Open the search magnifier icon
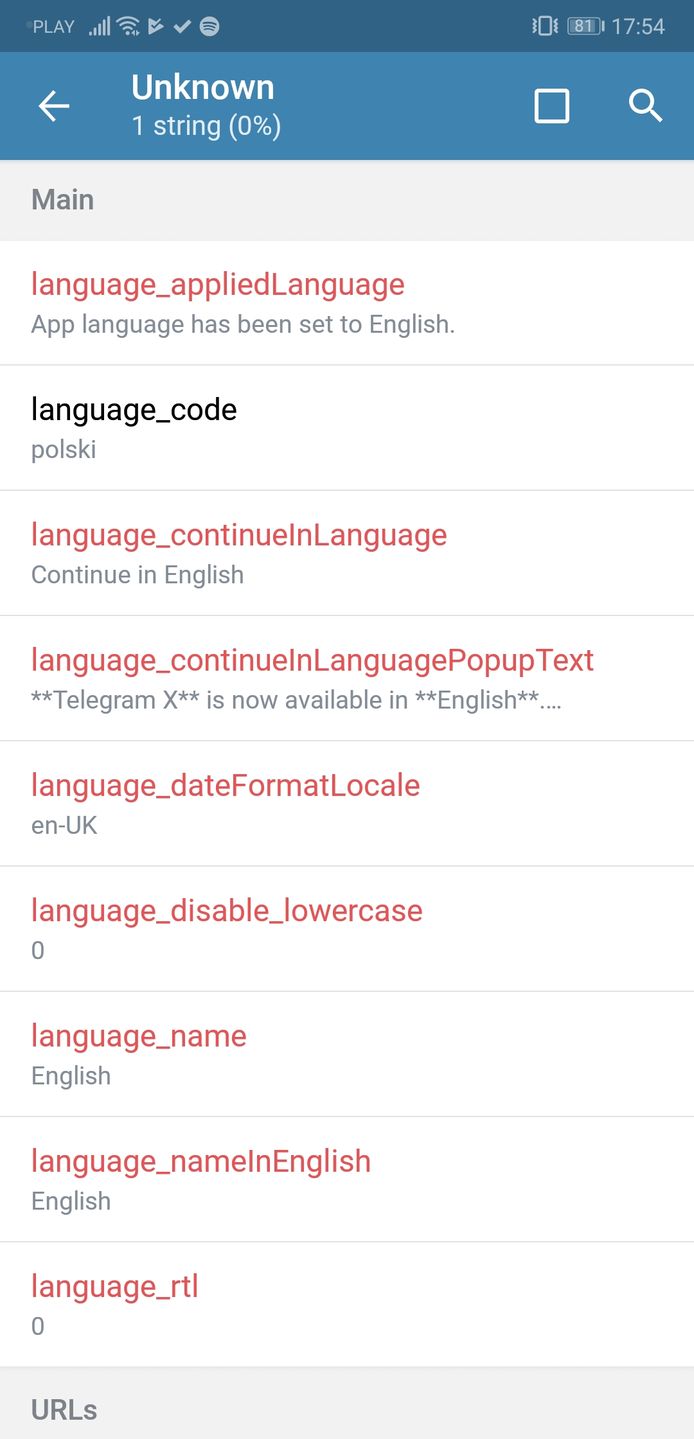 pos(646,106)
